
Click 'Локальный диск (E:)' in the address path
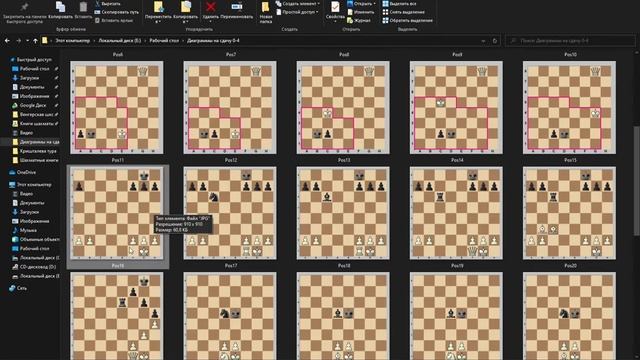coord(120,41)
